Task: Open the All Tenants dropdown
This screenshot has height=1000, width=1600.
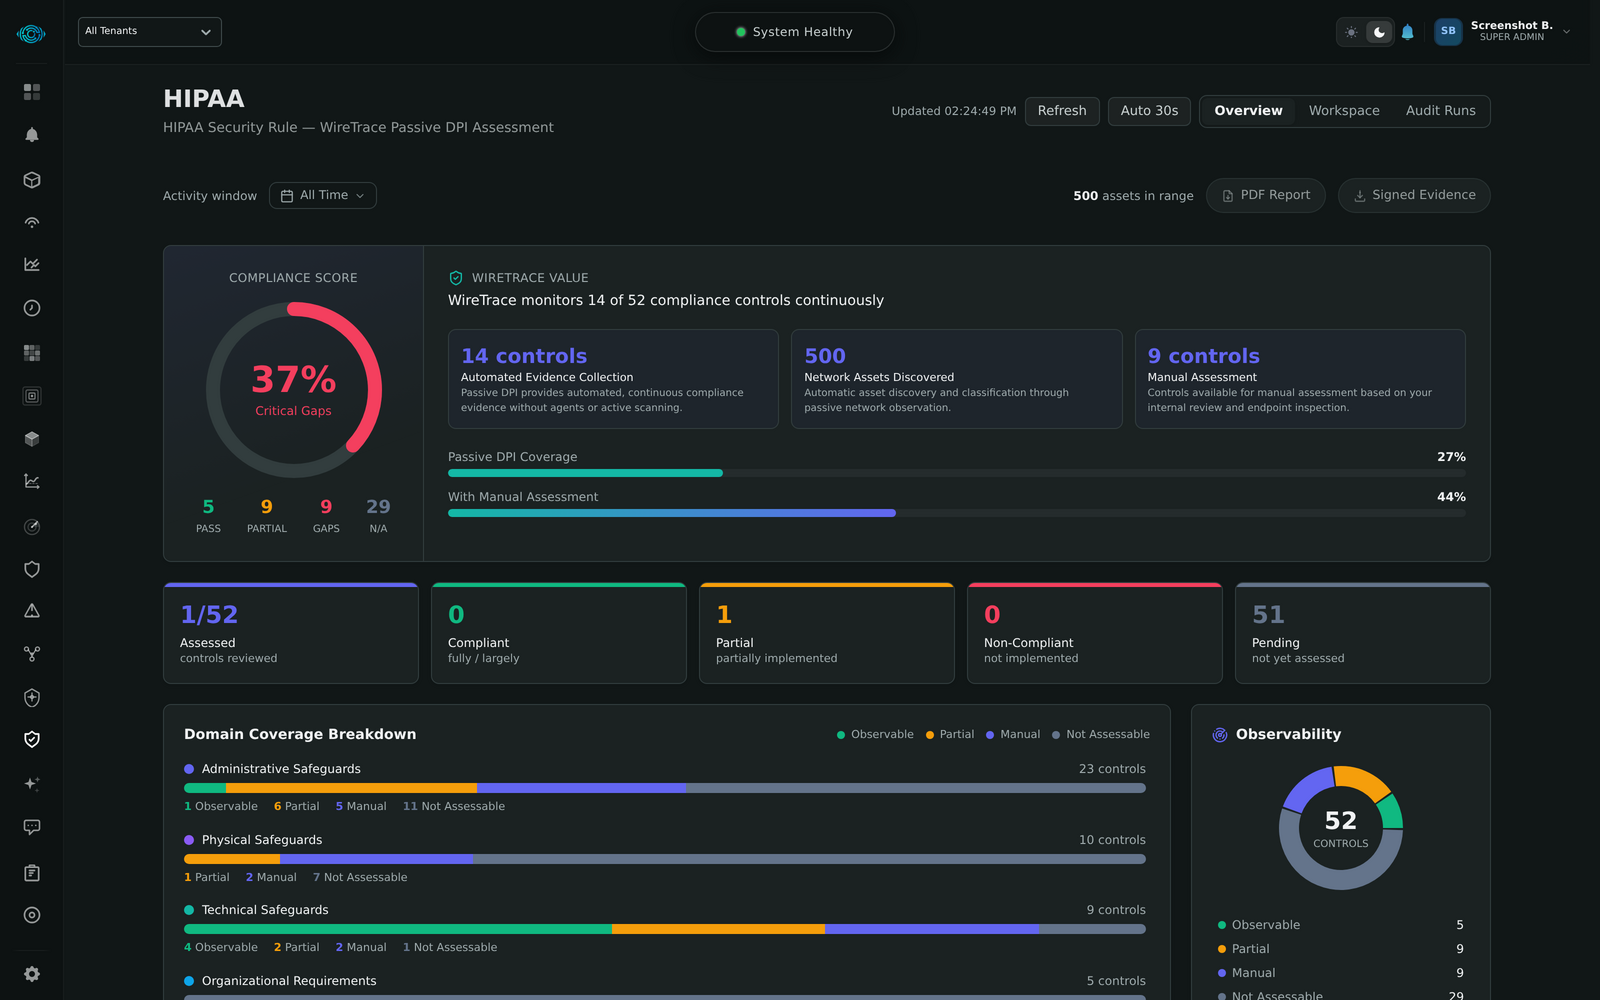Action: click(150, 32)
